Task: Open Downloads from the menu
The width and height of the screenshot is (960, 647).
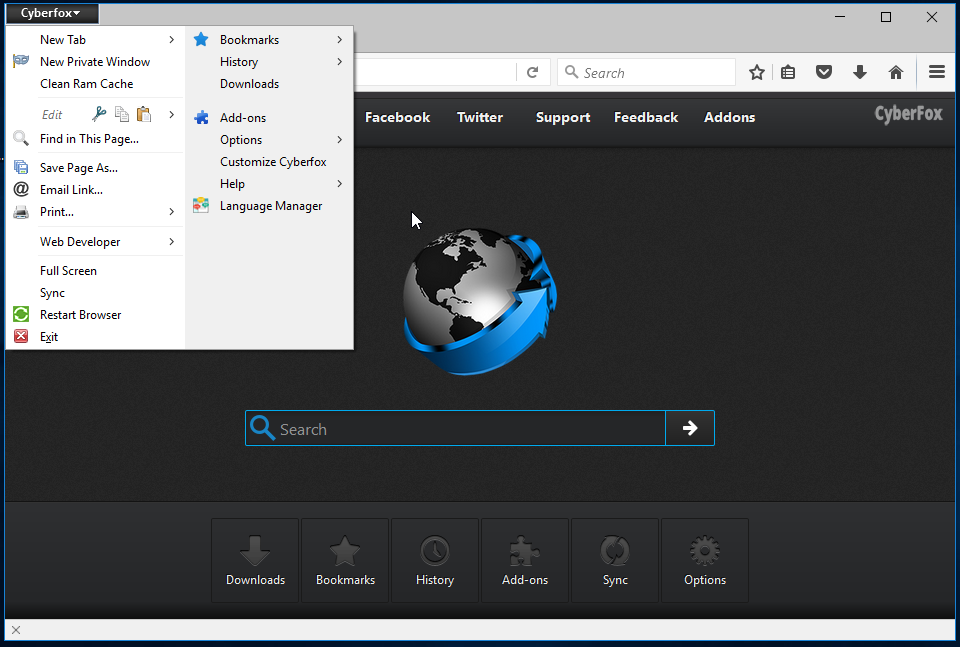Action: click(x=269, y=84)
